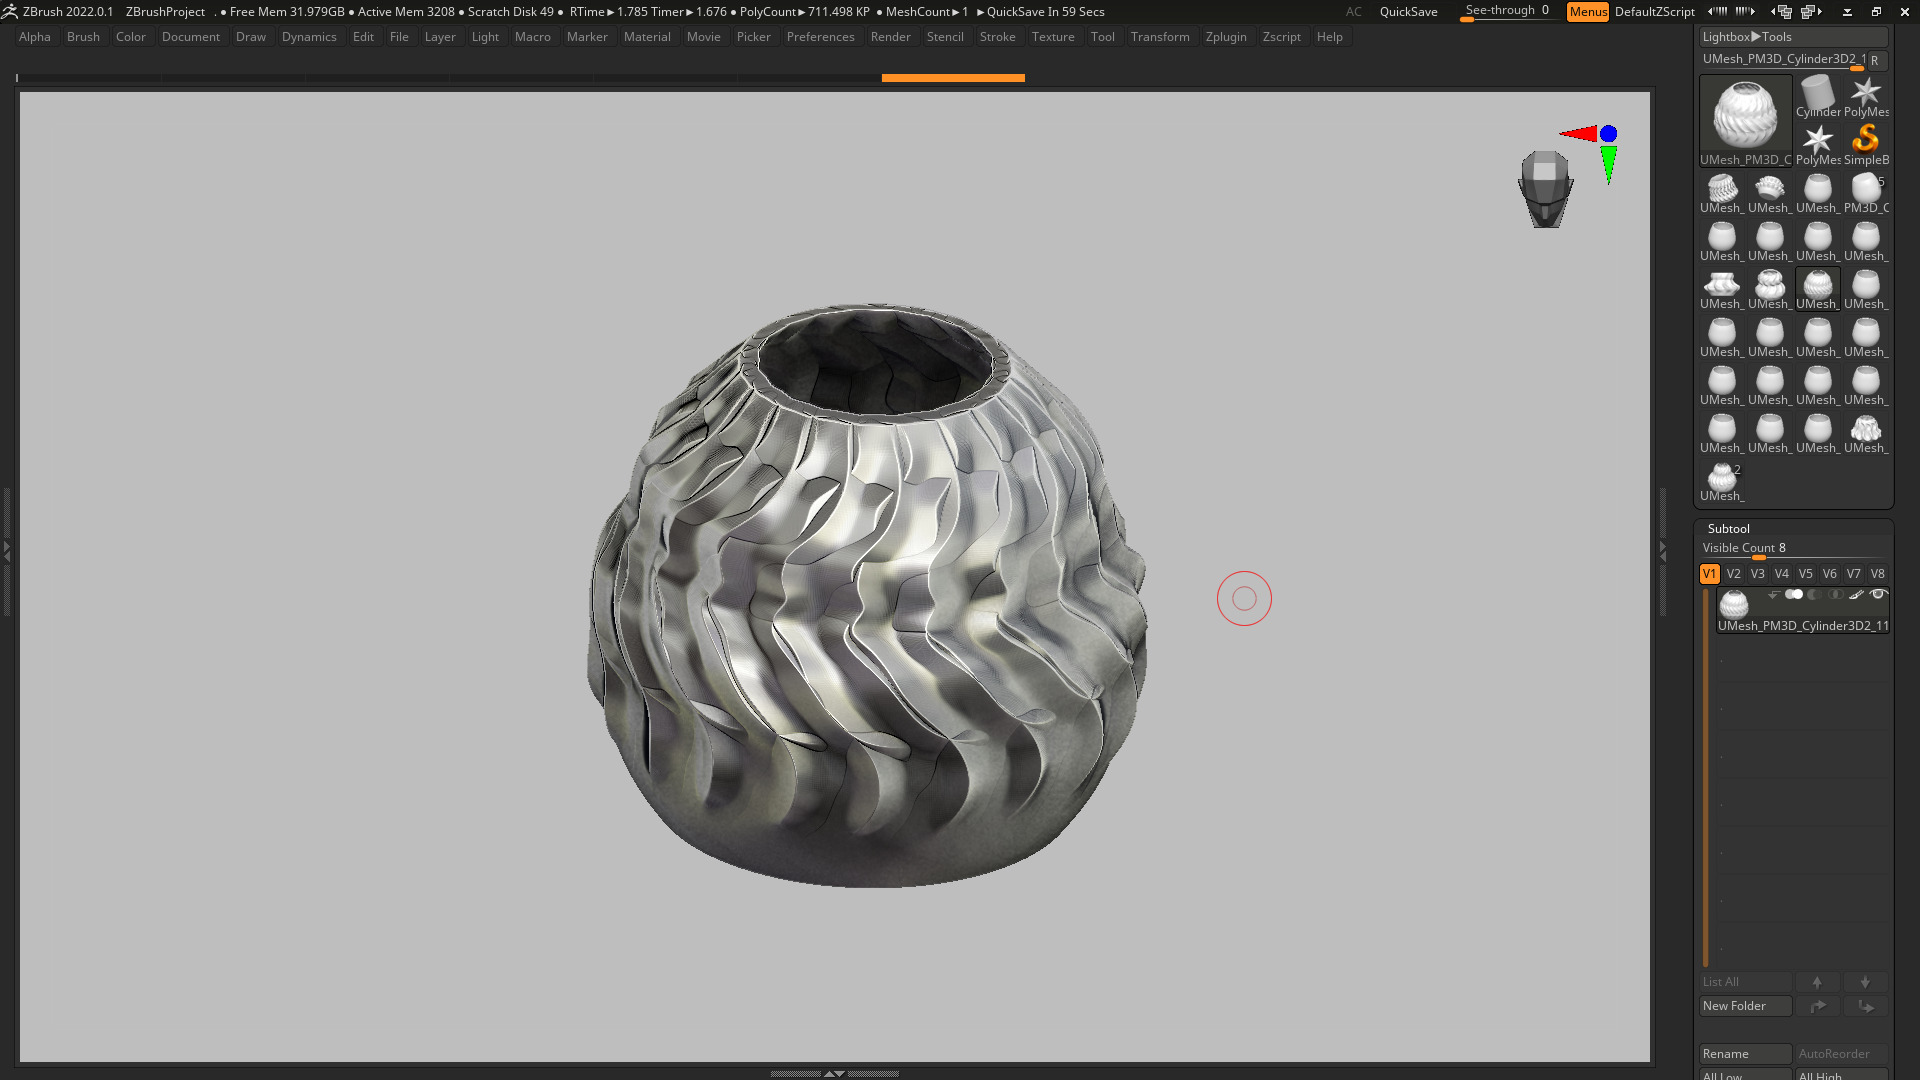Click the QuickSave In 59 Secs text
1920x1080 pixels.
click(x=1045, y=12)
